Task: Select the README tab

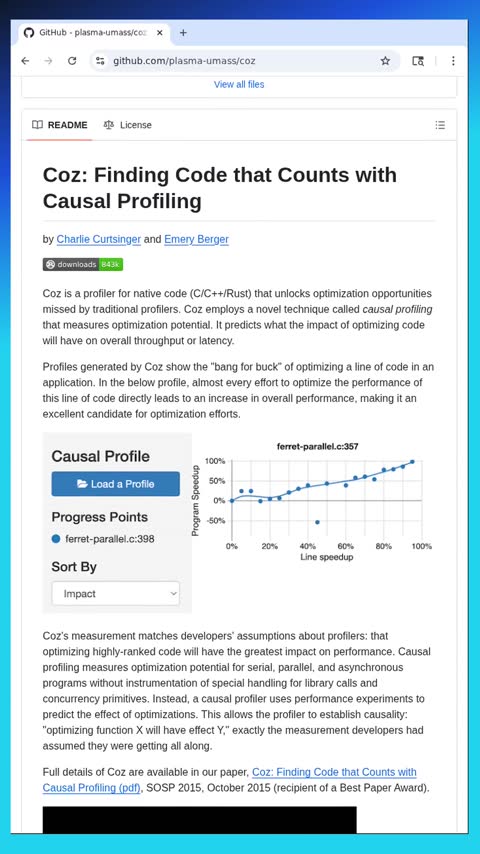Action: coord(59,125)
